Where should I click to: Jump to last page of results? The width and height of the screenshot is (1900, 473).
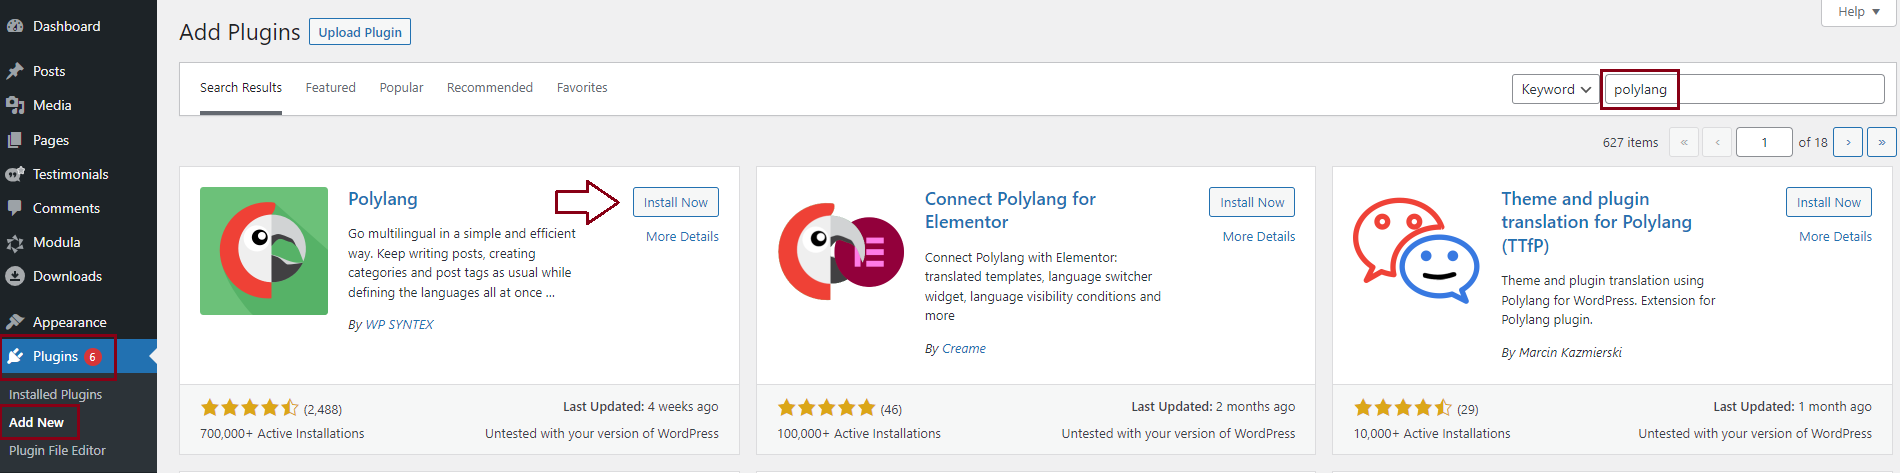(x=1881, y=142)
